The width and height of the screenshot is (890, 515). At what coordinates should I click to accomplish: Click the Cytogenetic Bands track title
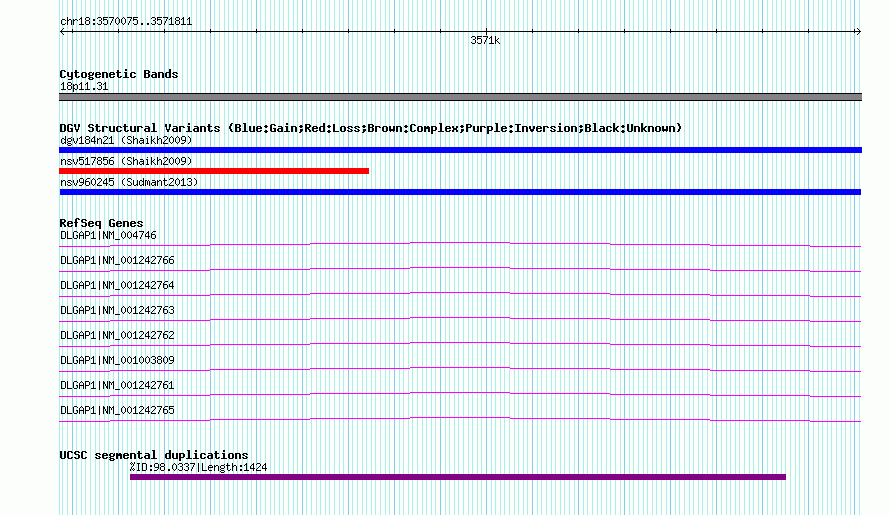point(119,74)
